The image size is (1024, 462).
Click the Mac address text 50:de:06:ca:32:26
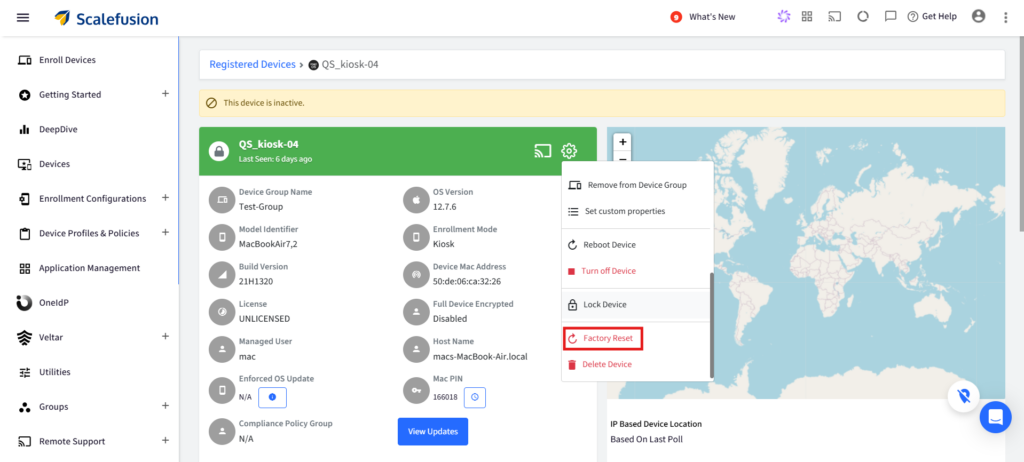pyautogui.click(x=467, y=282)
